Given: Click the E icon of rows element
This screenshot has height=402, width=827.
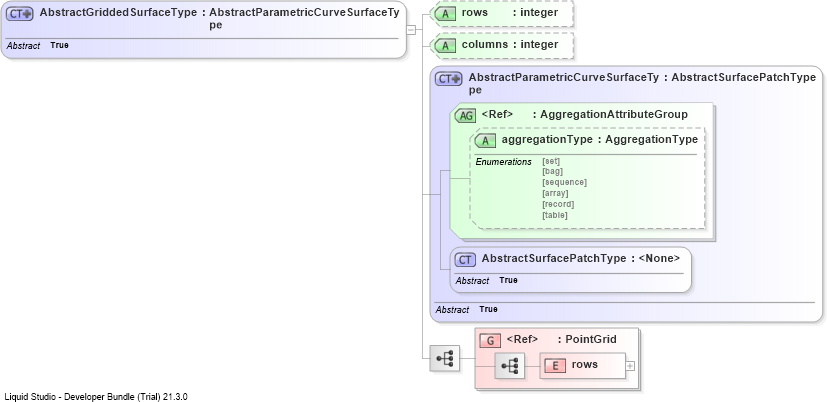Looking at the screenshot, I should (x=555, y=365).
